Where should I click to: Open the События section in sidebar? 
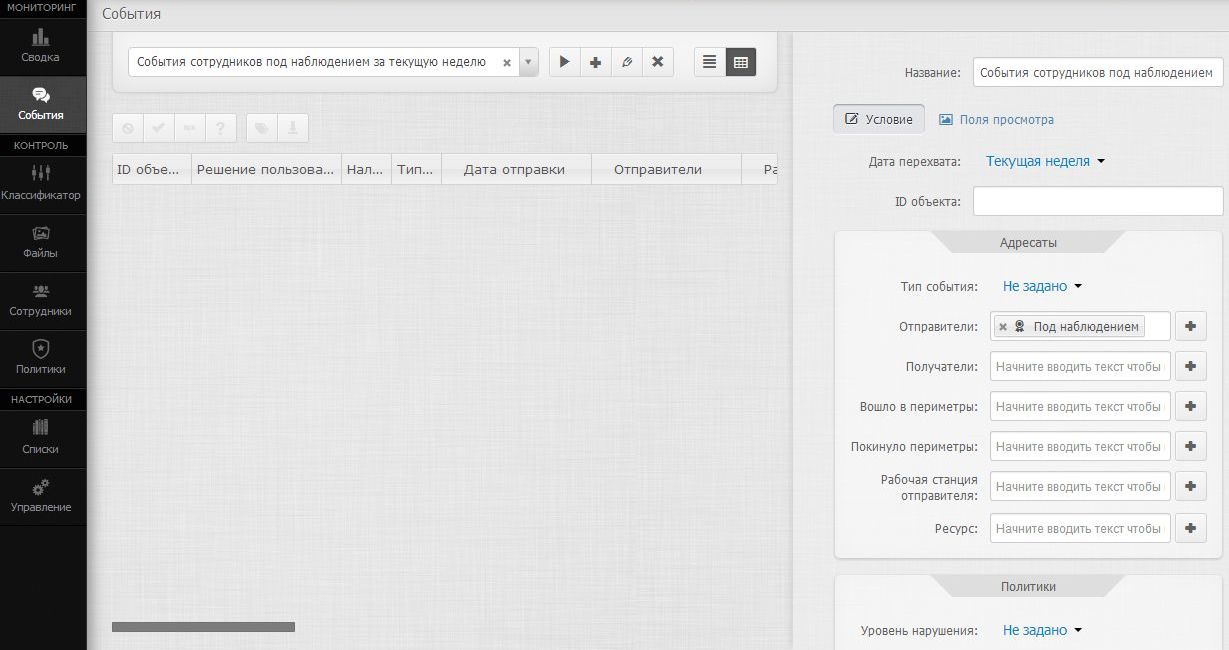point(41,104)
